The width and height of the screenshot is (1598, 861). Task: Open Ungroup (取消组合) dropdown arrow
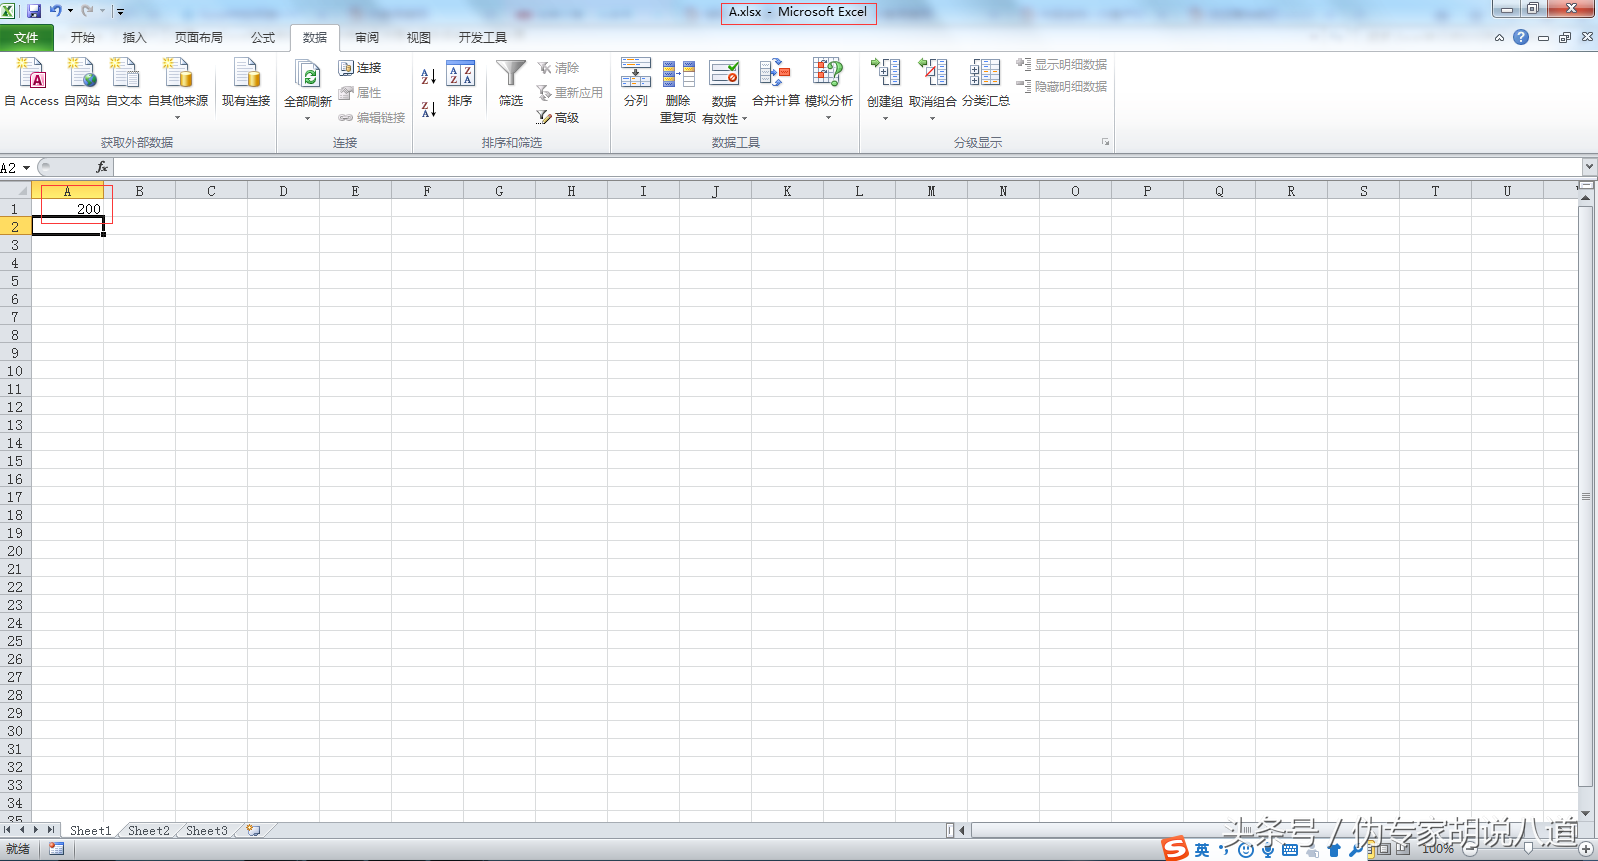coord(932,118)
